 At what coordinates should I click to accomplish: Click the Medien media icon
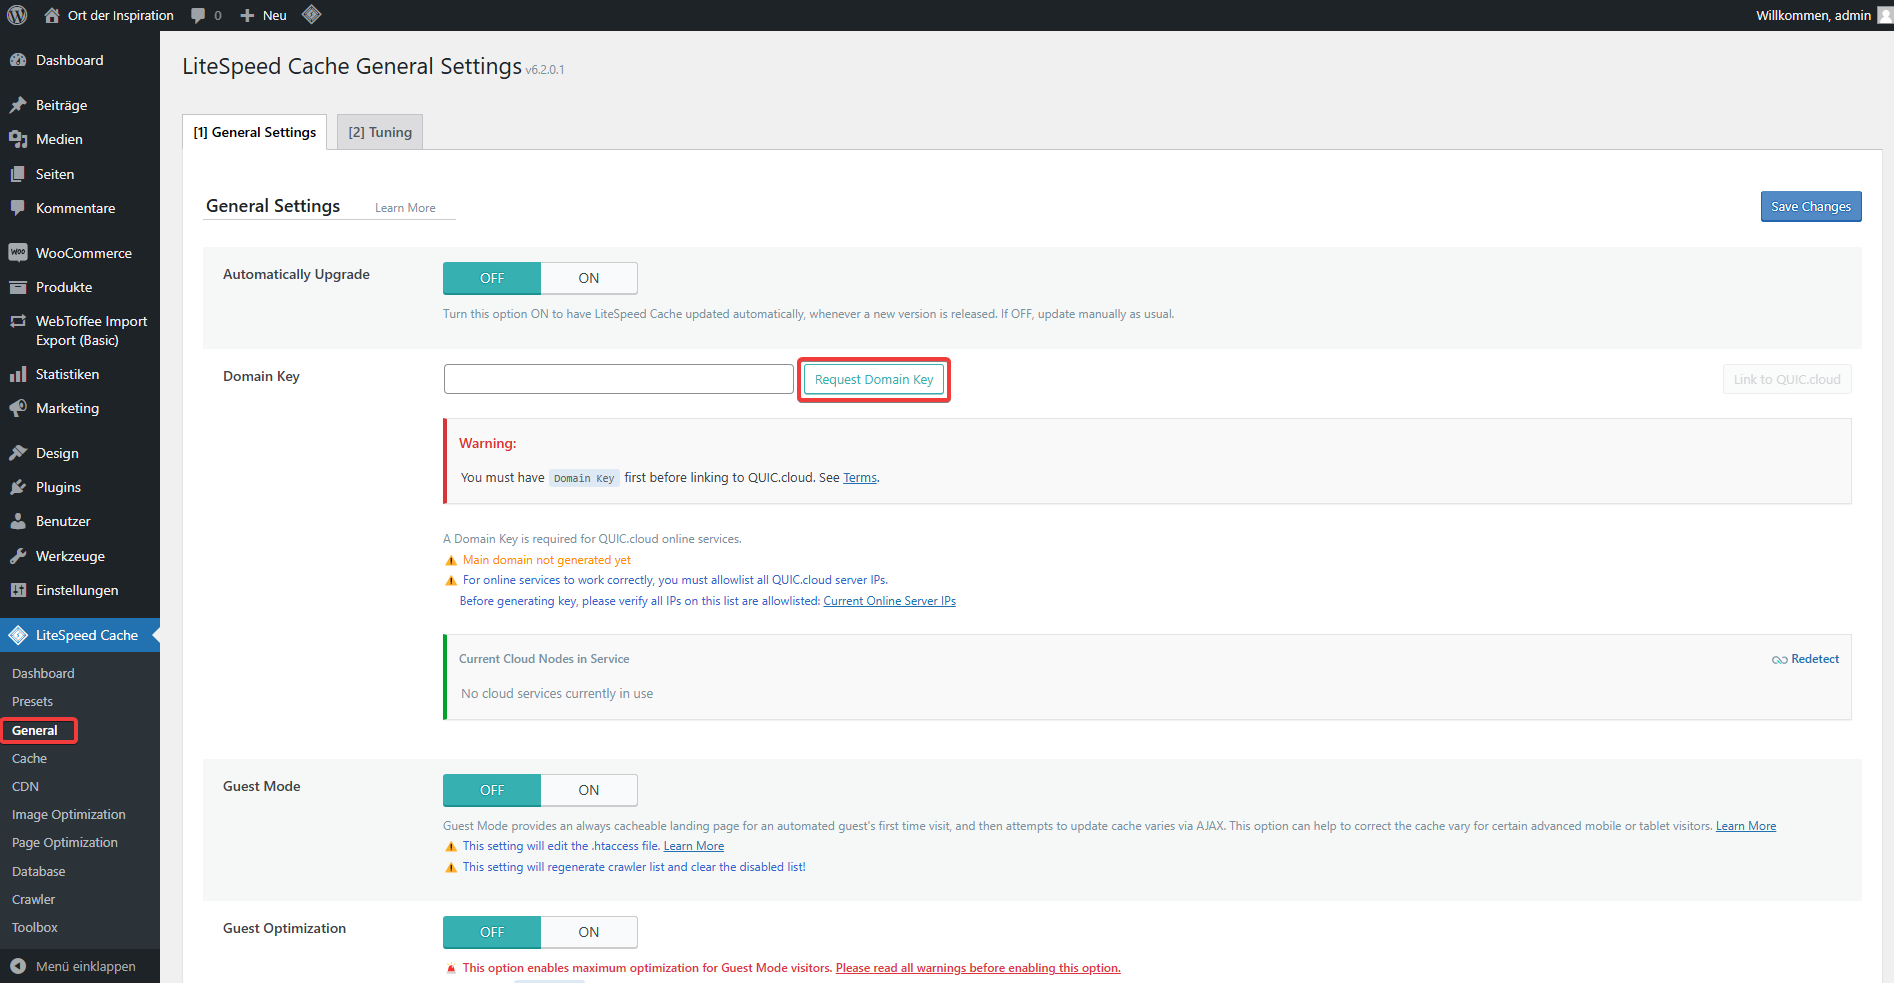pyautogui.click(x=18, y=139)
